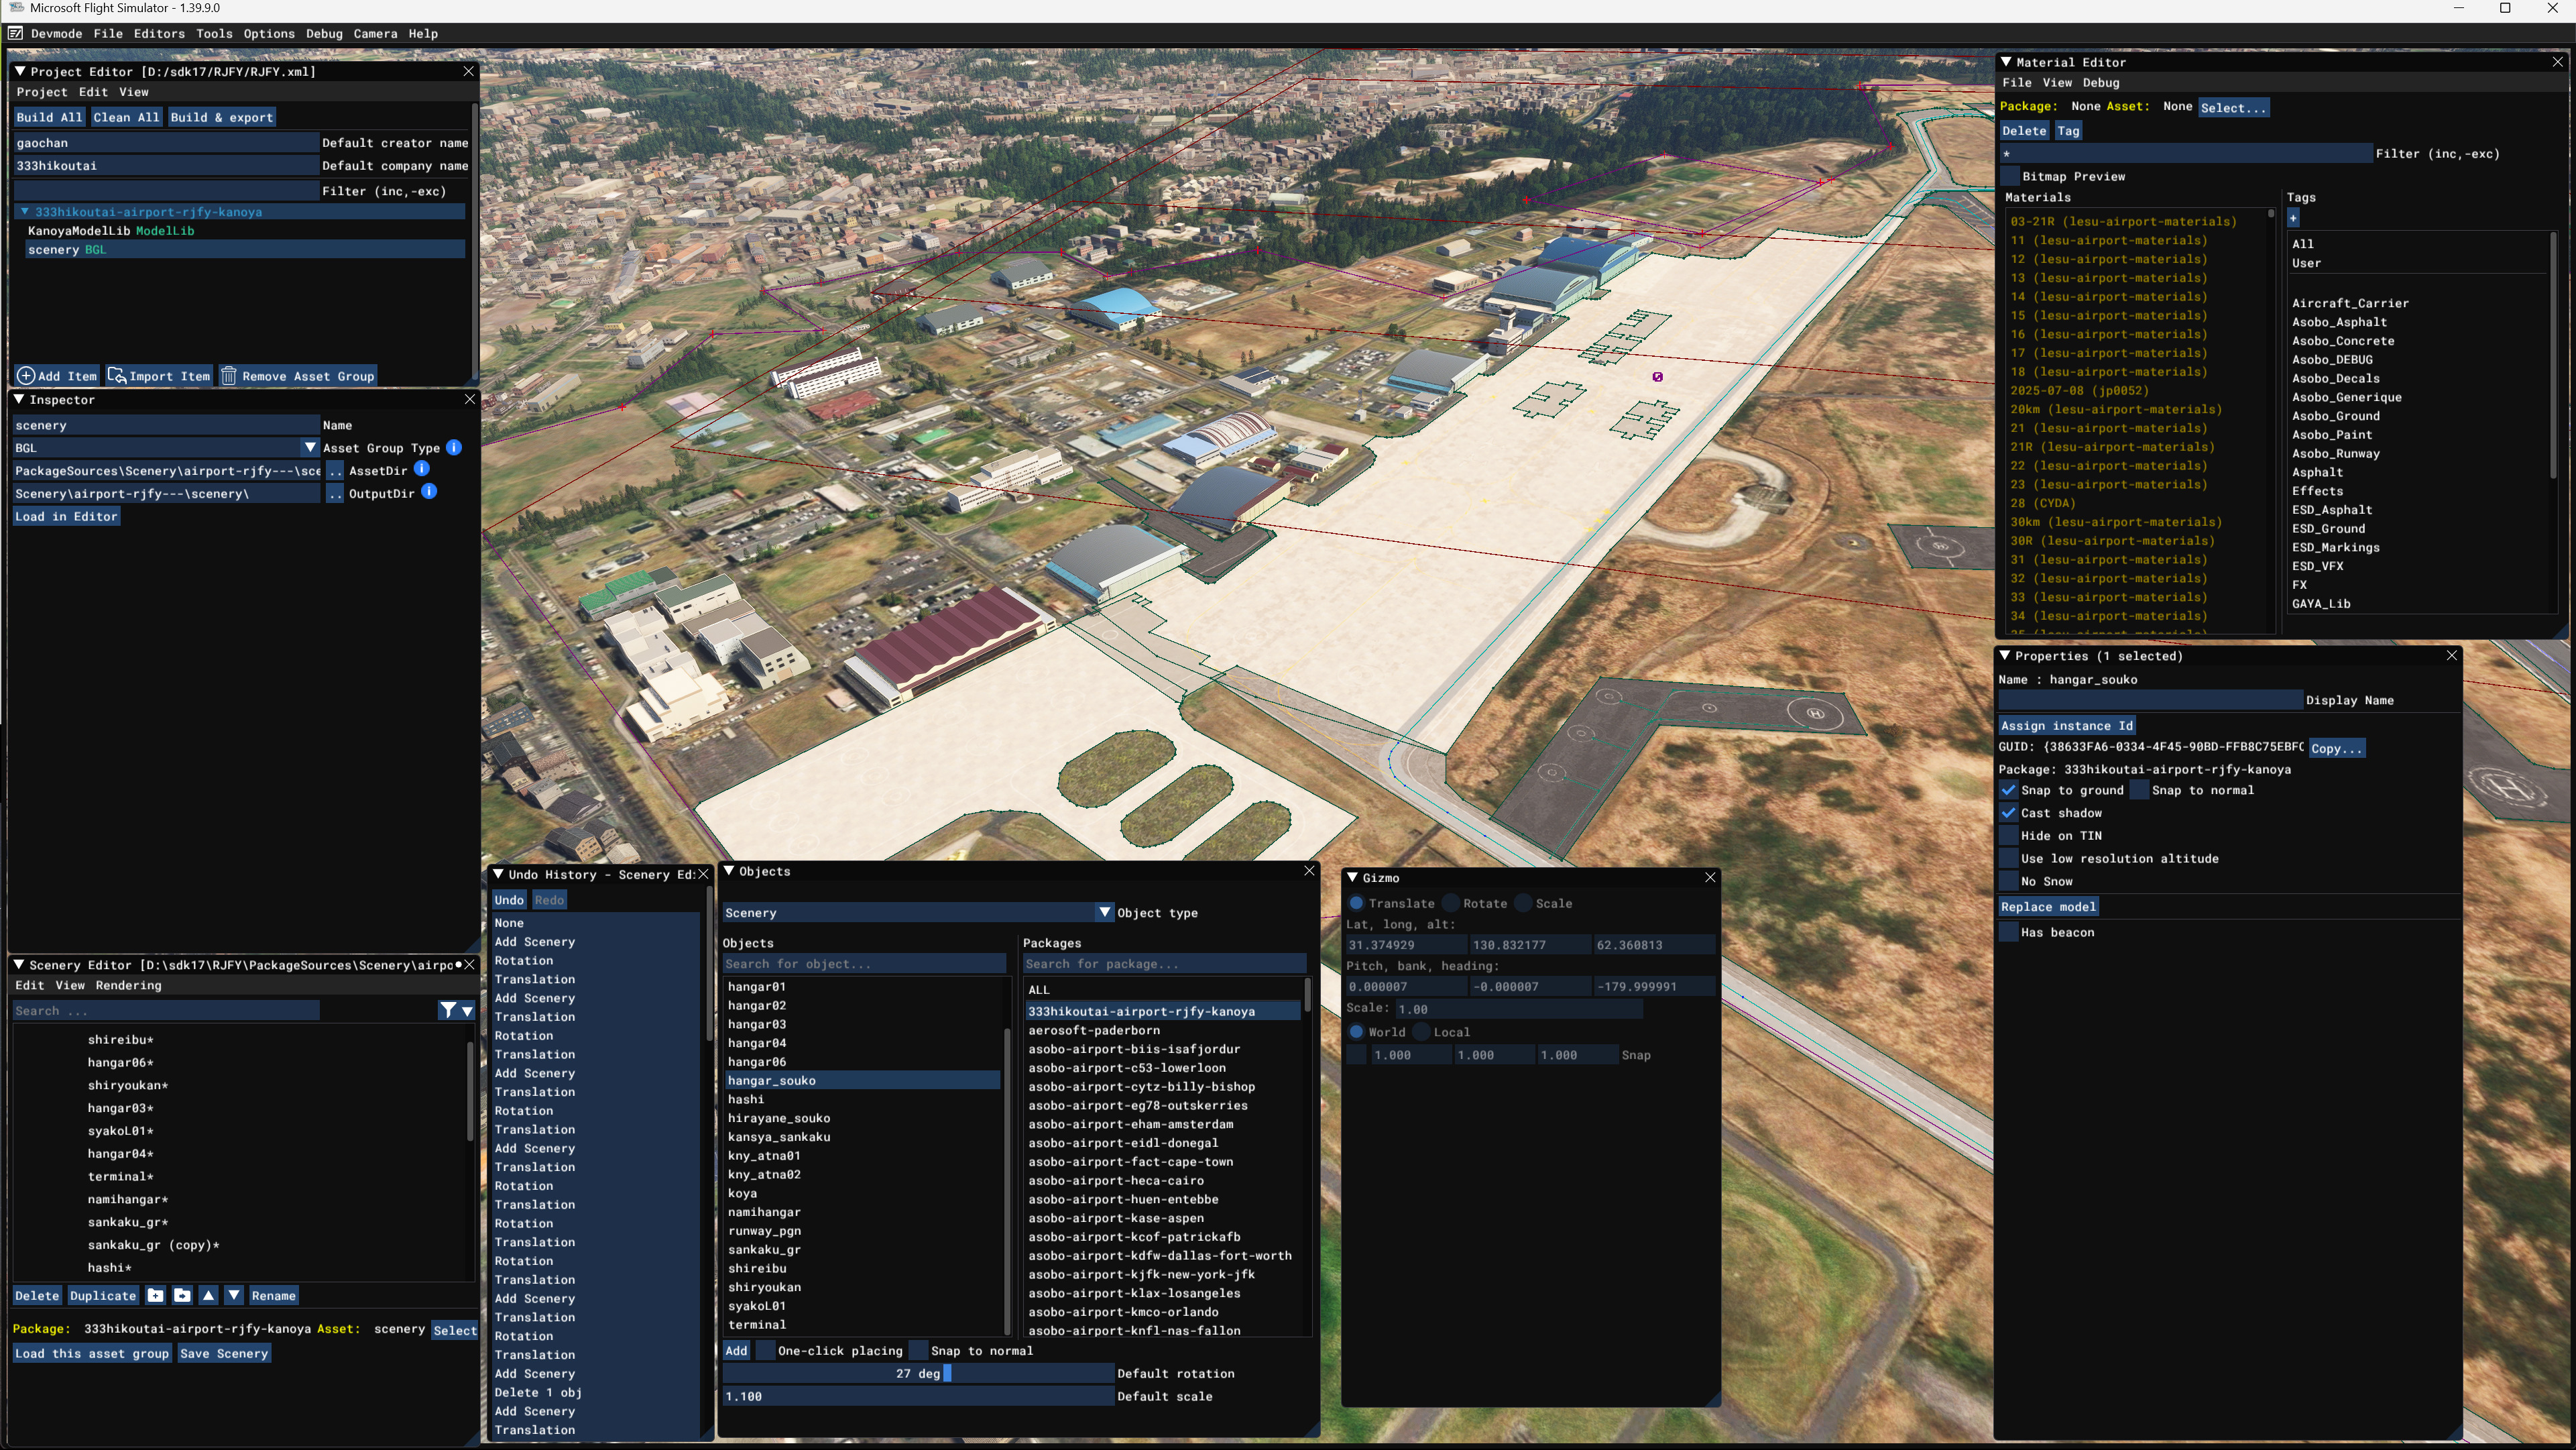Click the move-to-group folder icon
Screen dimensions: 2576x1450
point(182,1295)
